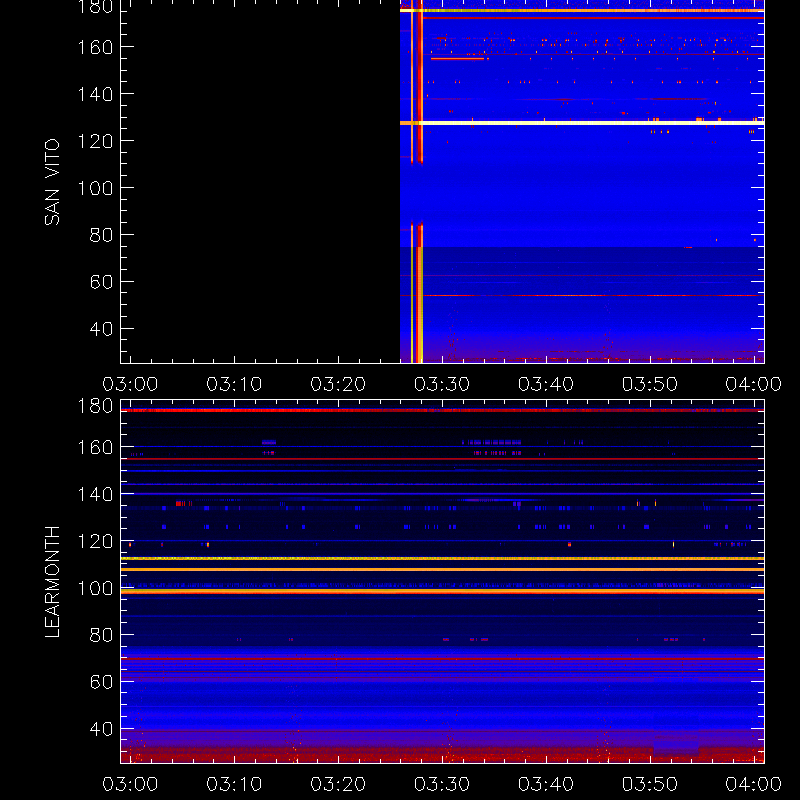Select the 160 tick label on San Vito plot
The width and height of the screenshot is (800, 800).
(95, 47)
